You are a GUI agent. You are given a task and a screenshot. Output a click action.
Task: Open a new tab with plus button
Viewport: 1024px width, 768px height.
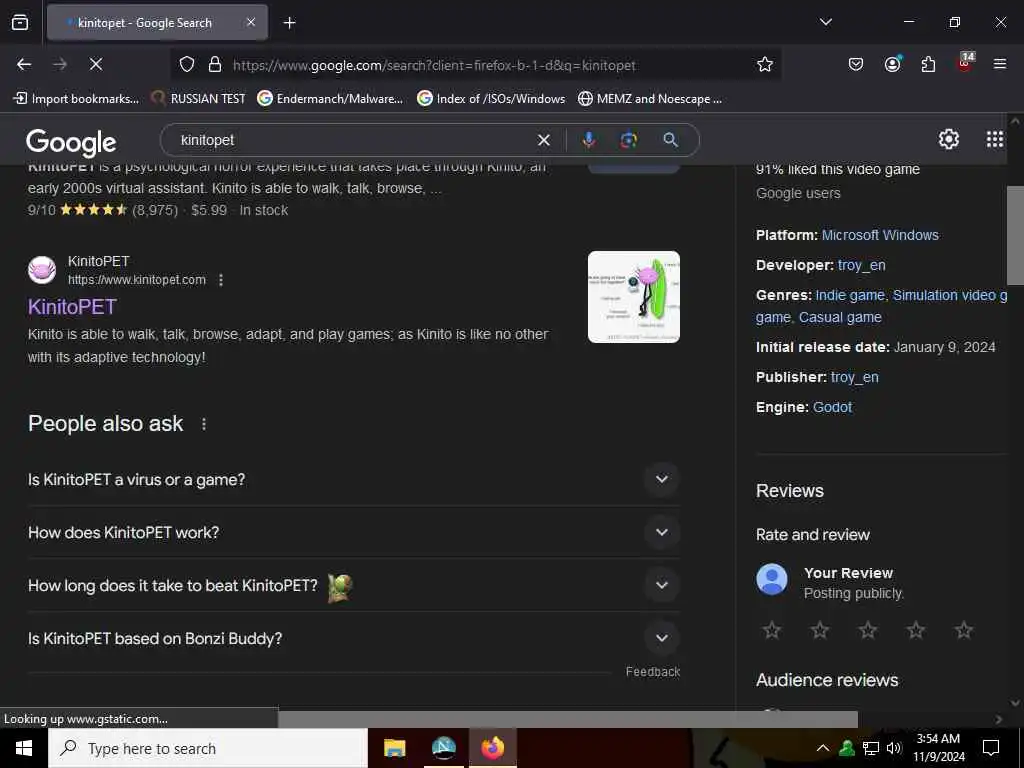tap(289, 23)
